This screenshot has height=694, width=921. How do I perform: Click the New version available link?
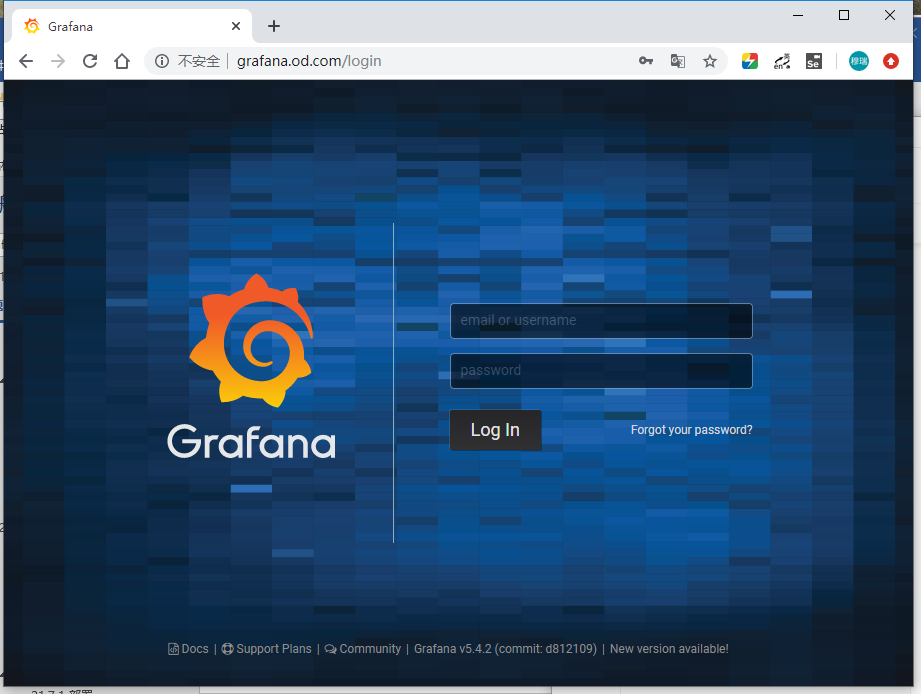(669, 649)
